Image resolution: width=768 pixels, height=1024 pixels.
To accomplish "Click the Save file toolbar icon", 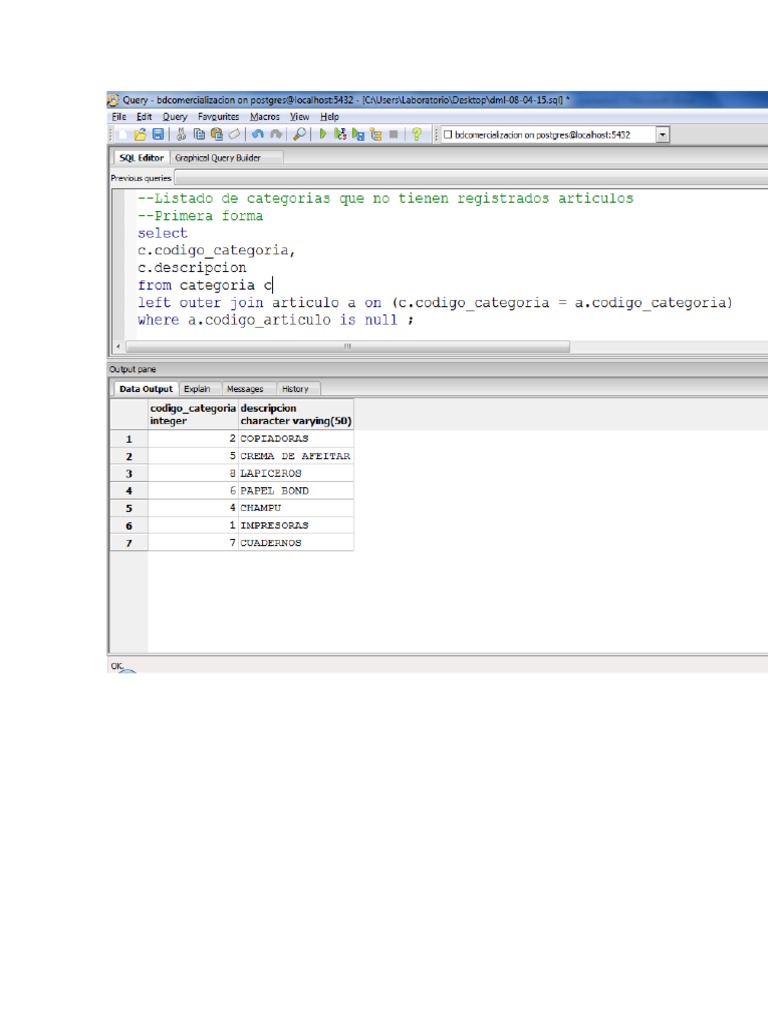I will pyautogui.click(x=158, y=134).
